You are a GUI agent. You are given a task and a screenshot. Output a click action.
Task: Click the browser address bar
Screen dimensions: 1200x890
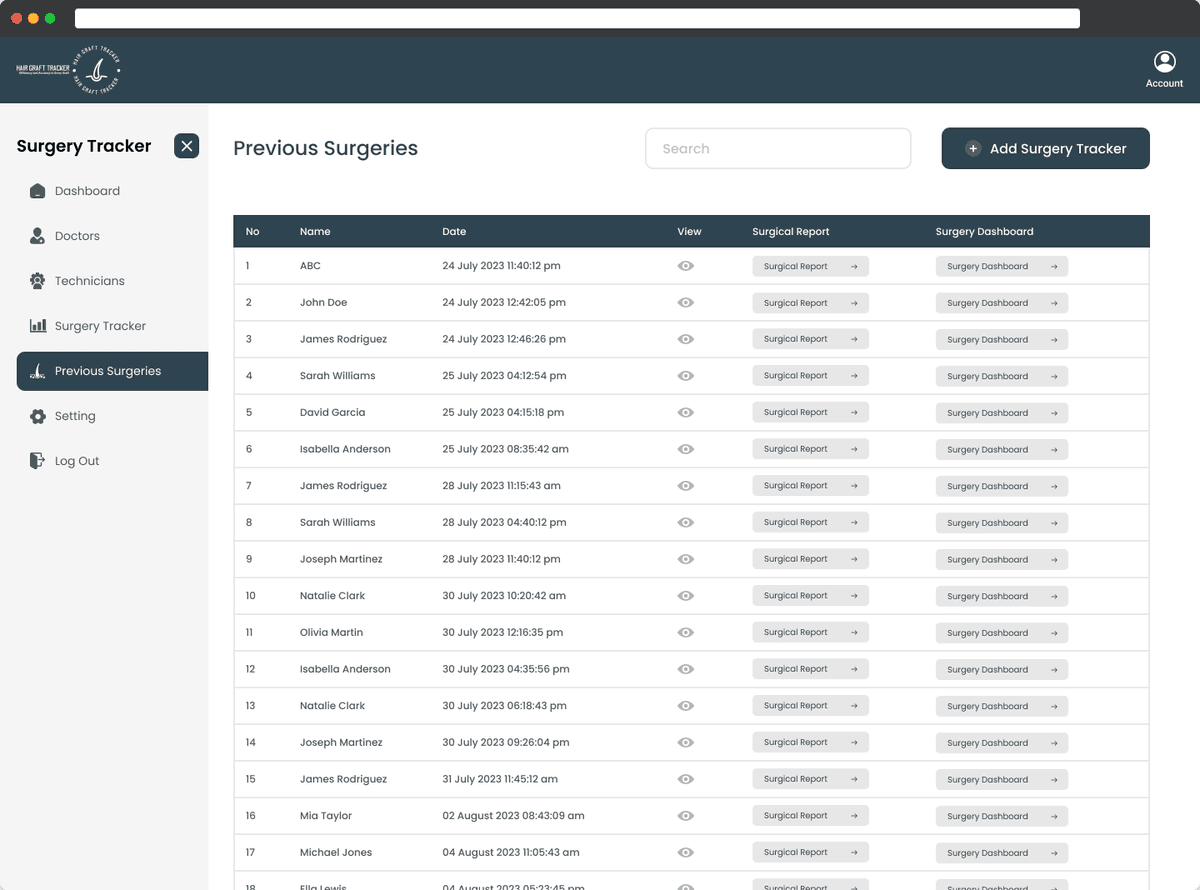point(577,18)
